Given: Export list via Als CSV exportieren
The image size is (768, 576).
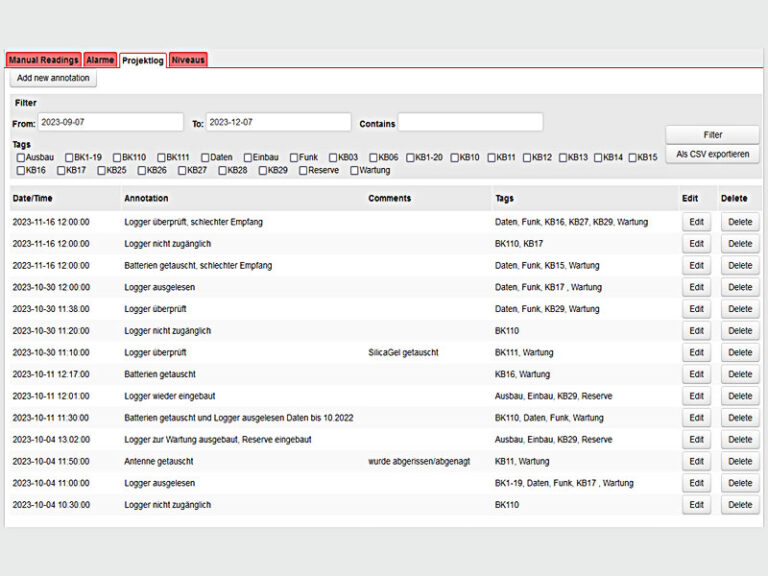Looking at the screenshot, I should point(712,154).
